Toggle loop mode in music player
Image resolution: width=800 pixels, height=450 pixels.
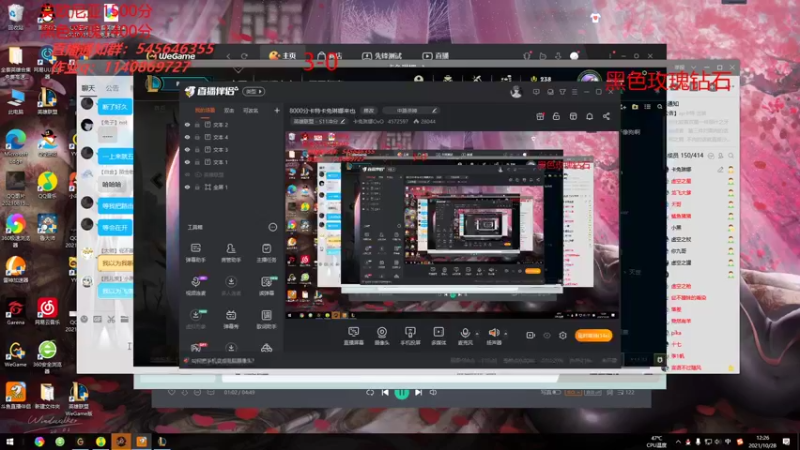pos(370,392)
